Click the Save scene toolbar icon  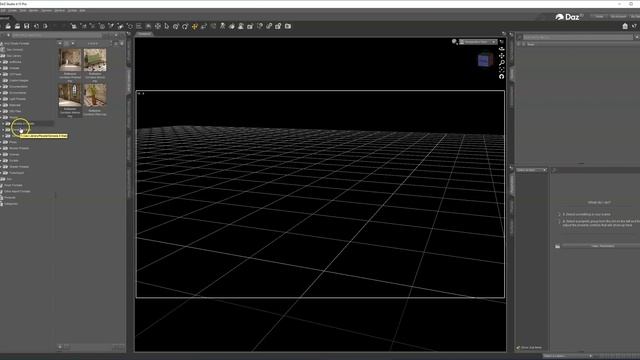tap(27, 26)
